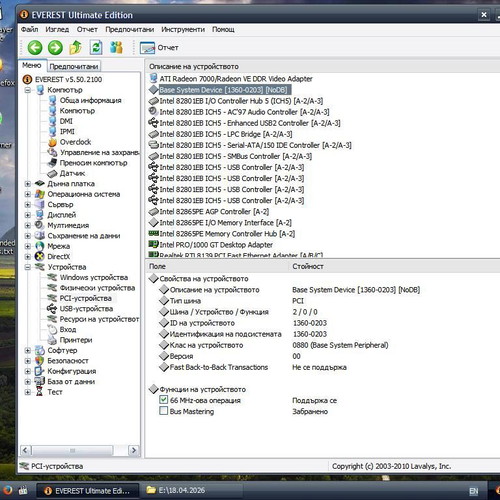Open the Изглед menu

click(57, 29)
